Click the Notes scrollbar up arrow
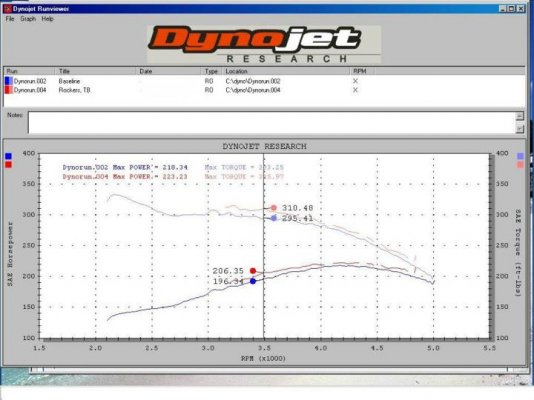Image resolution: width=534 pixels, height=400 pixels. click(x=520, y=116)
